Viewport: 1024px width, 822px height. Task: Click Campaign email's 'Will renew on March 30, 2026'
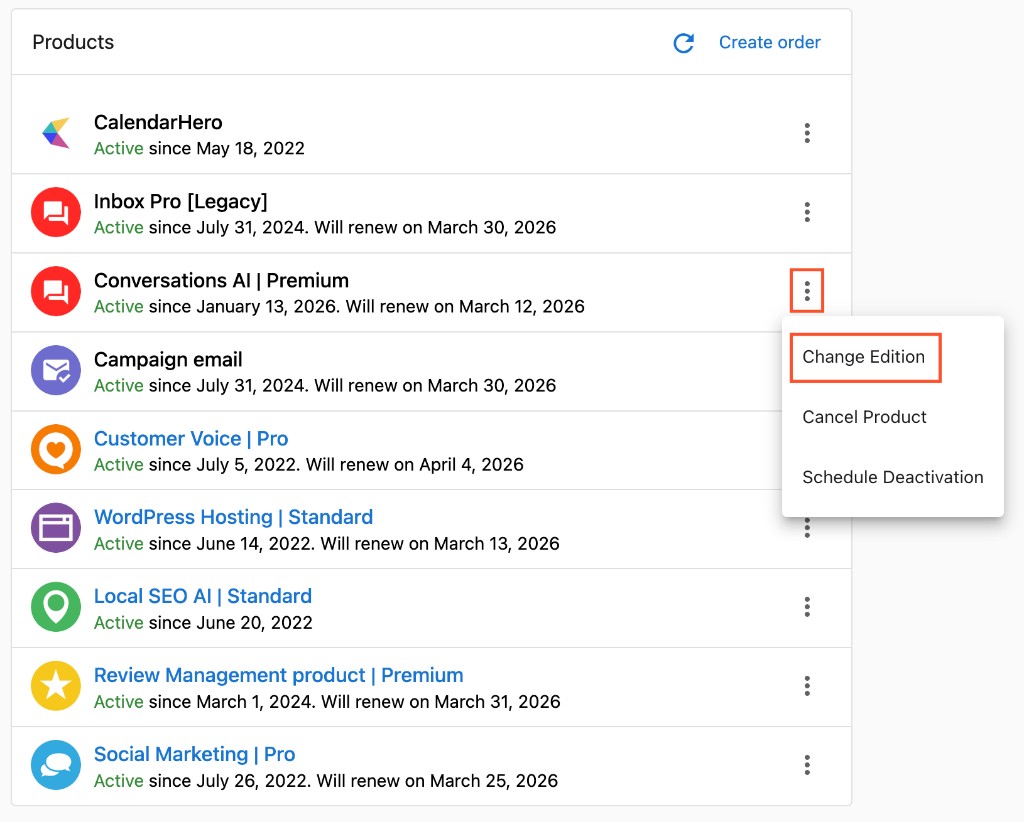click(435, 386)
